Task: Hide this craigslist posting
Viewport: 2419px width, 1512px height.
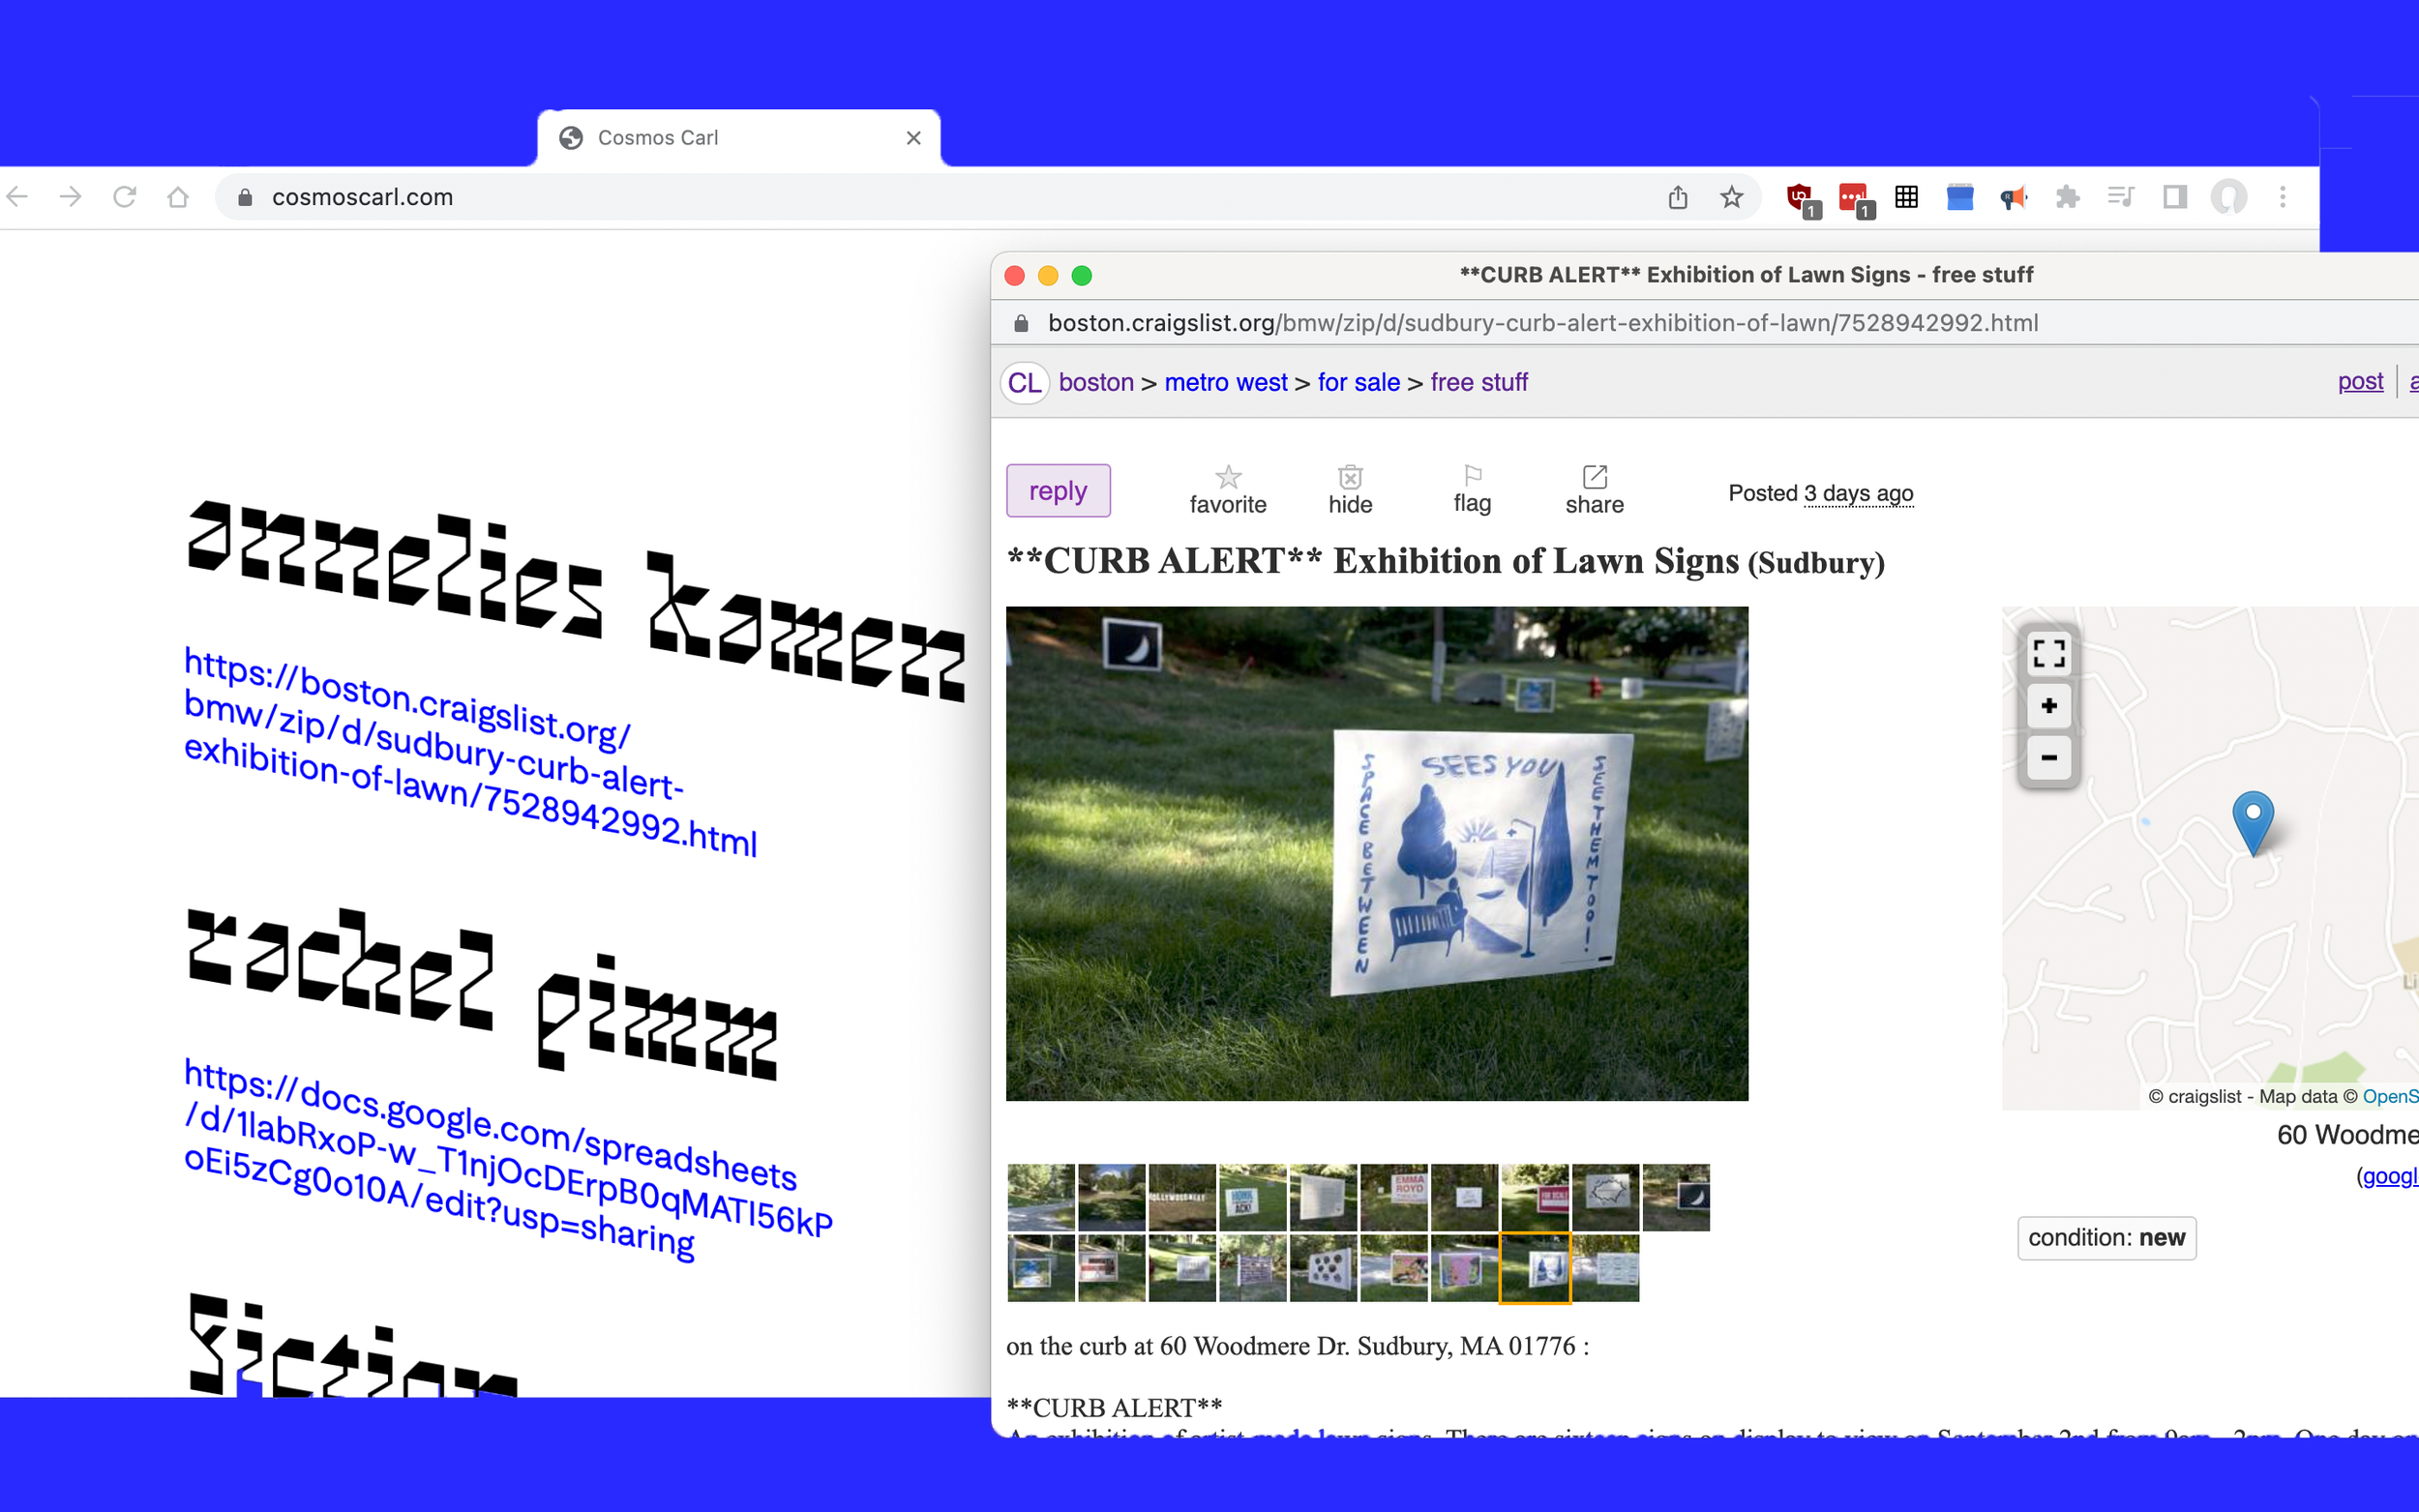Action: 1350,490
